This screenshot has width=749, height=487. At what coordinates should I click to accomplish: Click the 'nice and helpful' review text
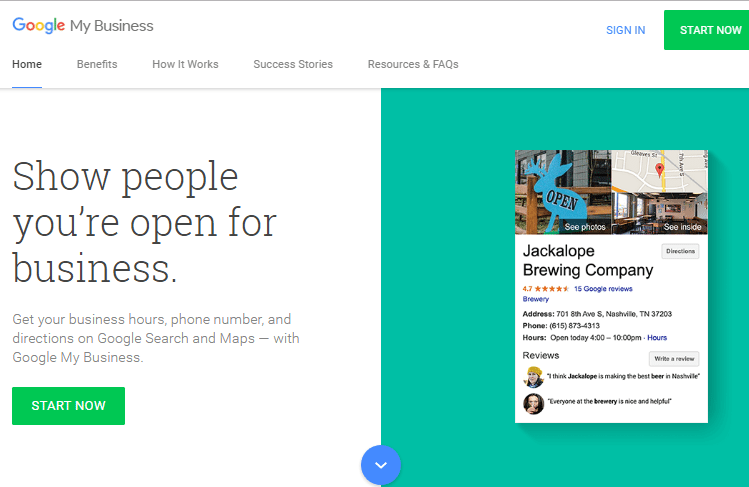coord(609,402)
